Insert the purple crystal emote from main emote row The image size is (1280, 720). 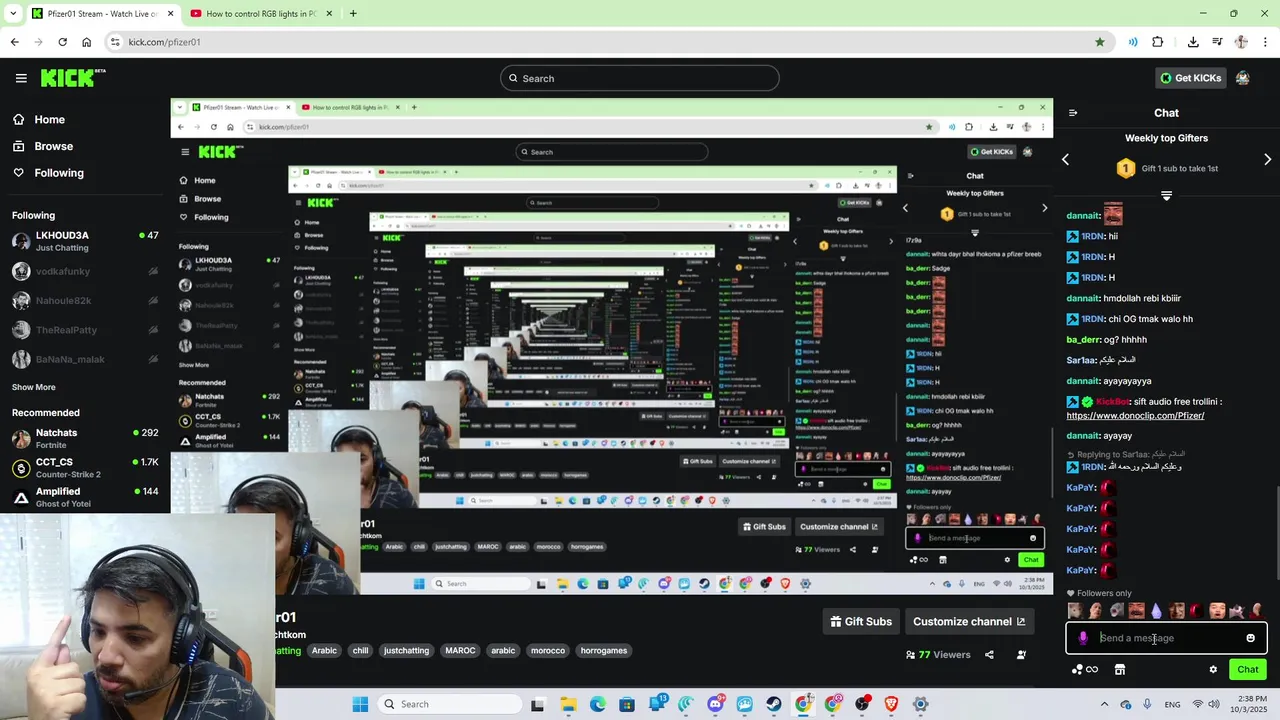point(1157,610)
